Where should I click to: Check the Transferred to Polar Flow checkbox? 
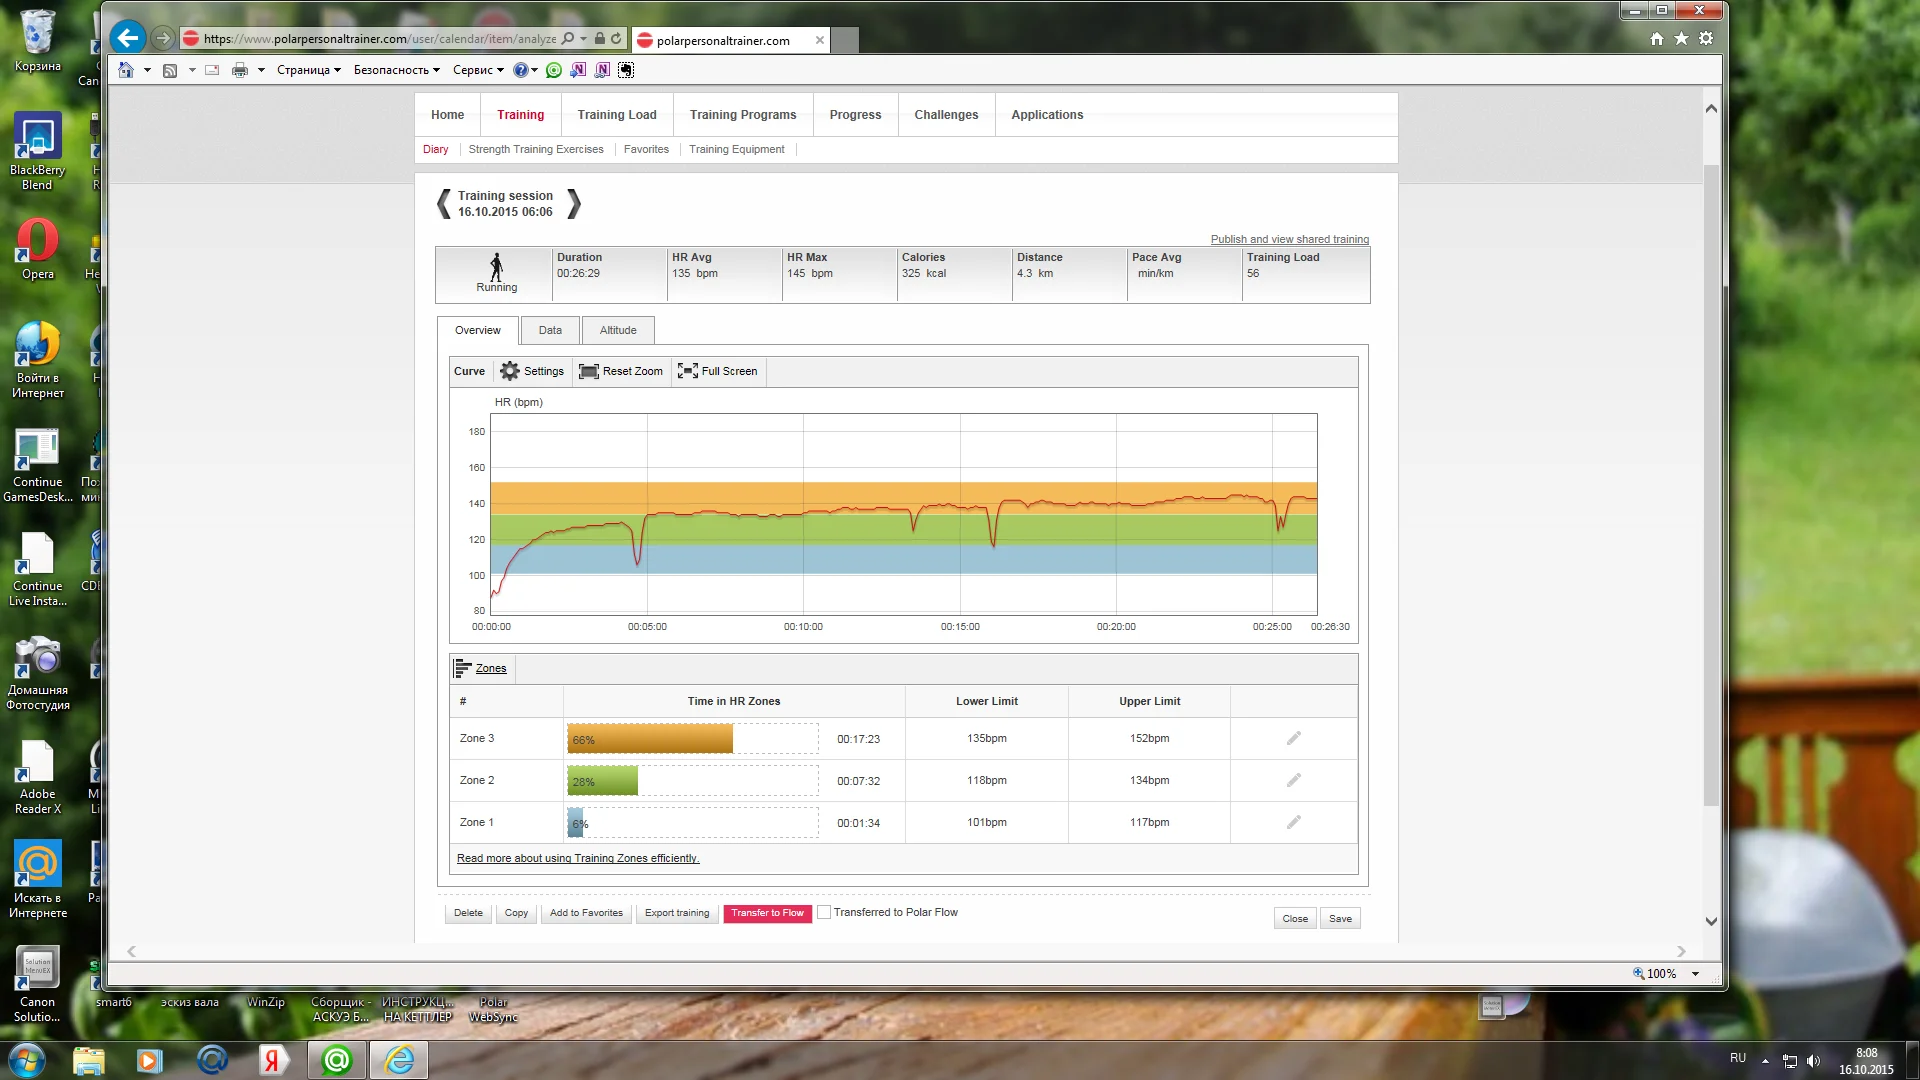coord(824,912)
